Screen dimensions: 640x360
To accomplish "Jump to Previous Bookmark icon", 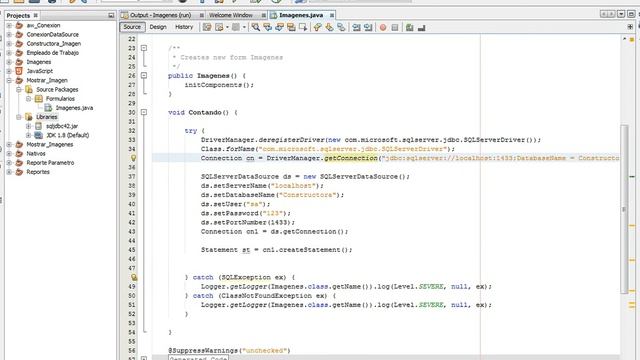I will [317, 27].
